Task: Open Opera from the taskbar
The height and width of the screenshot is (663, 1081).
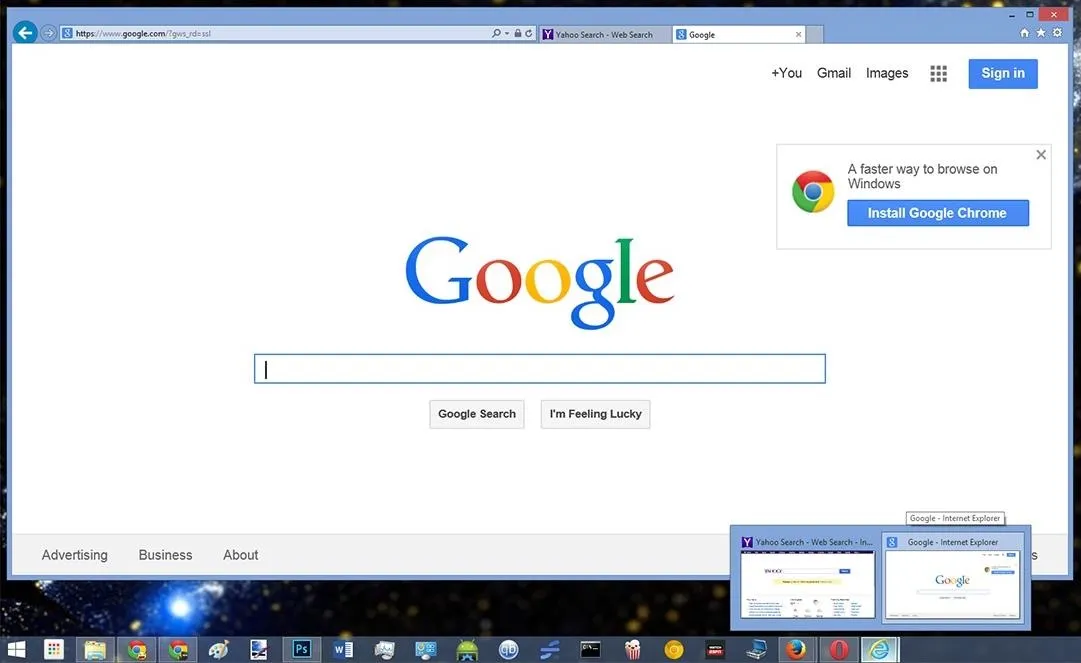Action: click(x=838, y=649)
